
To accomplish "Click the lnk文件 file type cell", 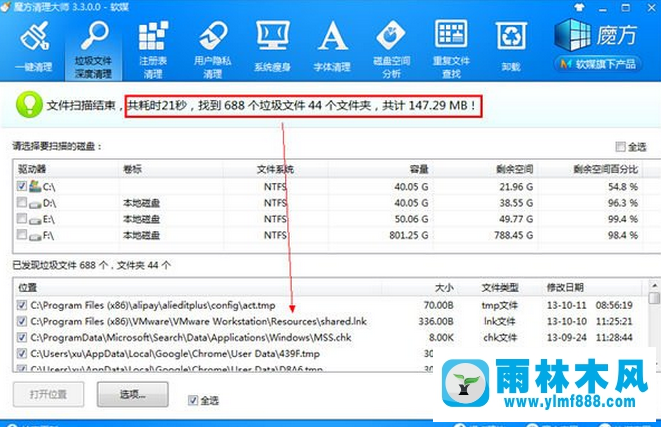I will (x=500, y=321).
